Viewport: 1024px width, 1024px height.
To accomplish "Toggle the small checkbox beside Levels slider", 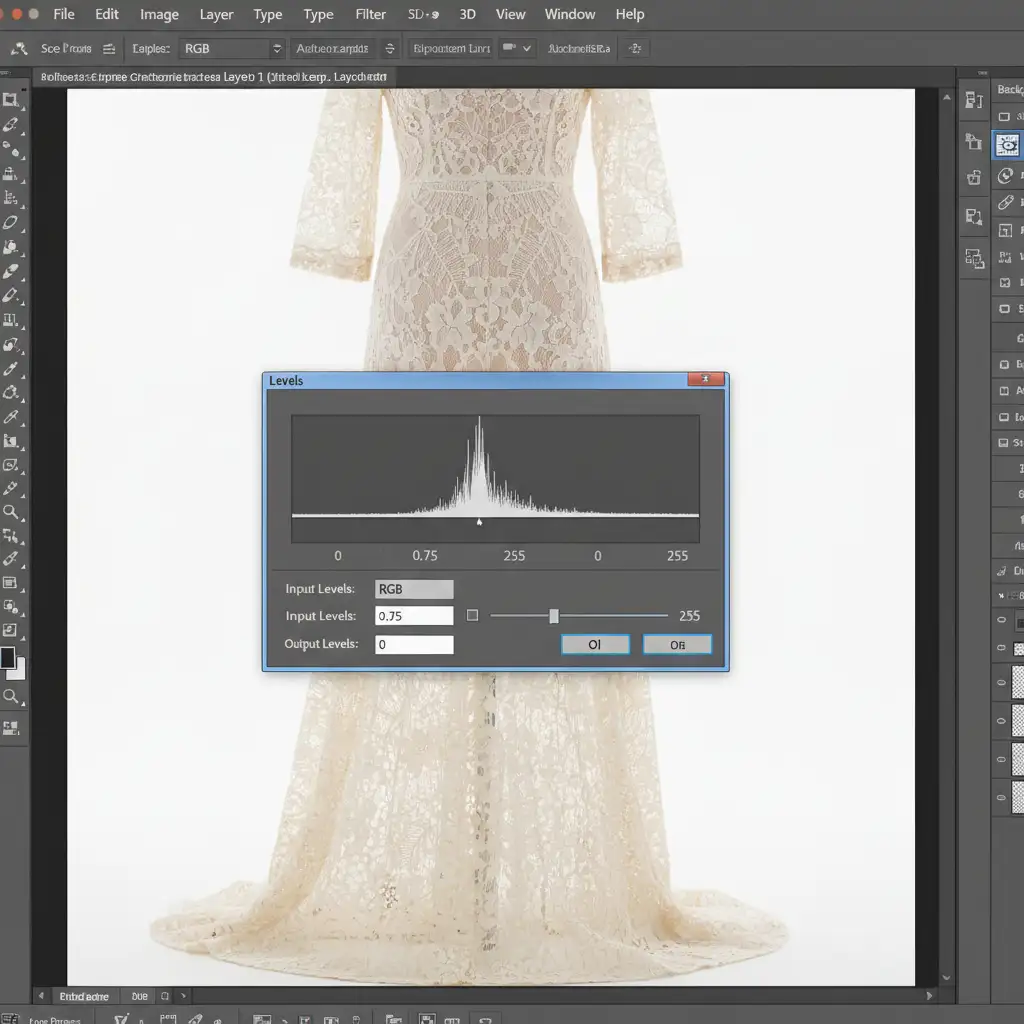I will [x=473, y=616].
